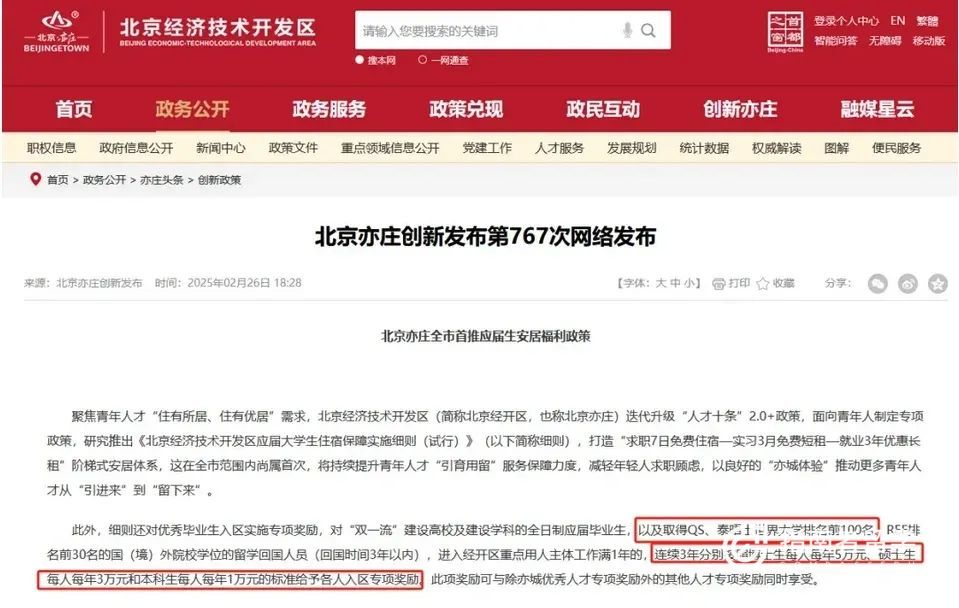Click the 亦庄头条 breadcrumb link
The width and height of the screenshot is (959, 608).
tap(161, 180)
